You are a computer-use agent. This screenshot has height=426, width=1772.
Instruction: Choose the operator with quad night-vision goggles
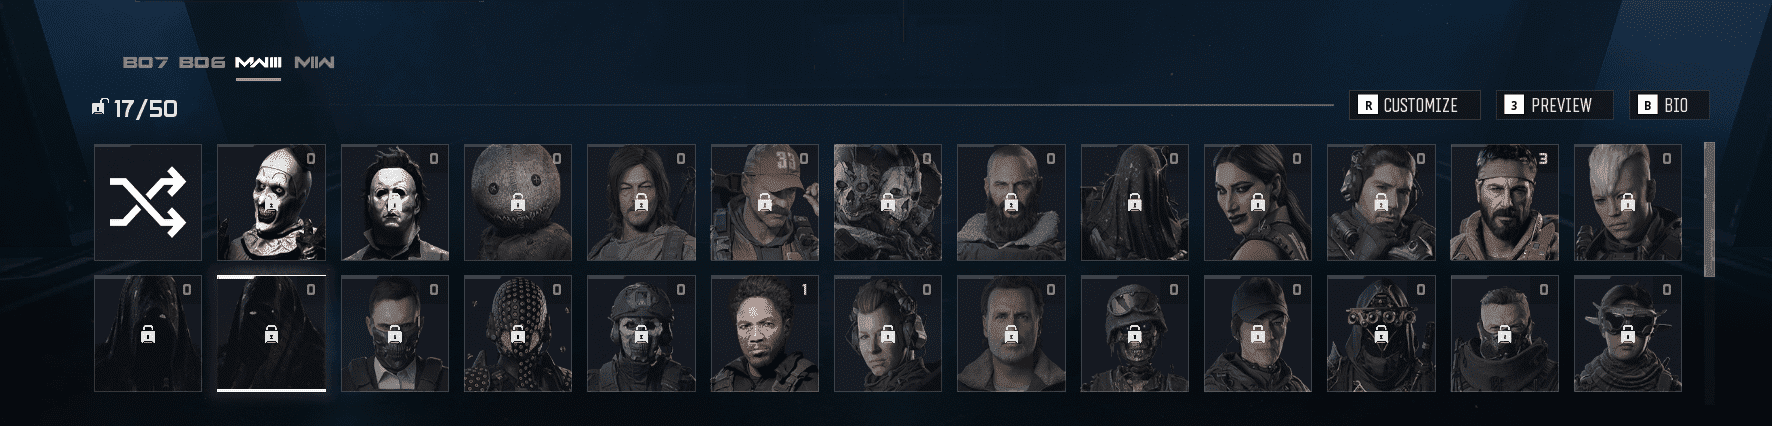pyautogui.click(x=1381, y=333)
